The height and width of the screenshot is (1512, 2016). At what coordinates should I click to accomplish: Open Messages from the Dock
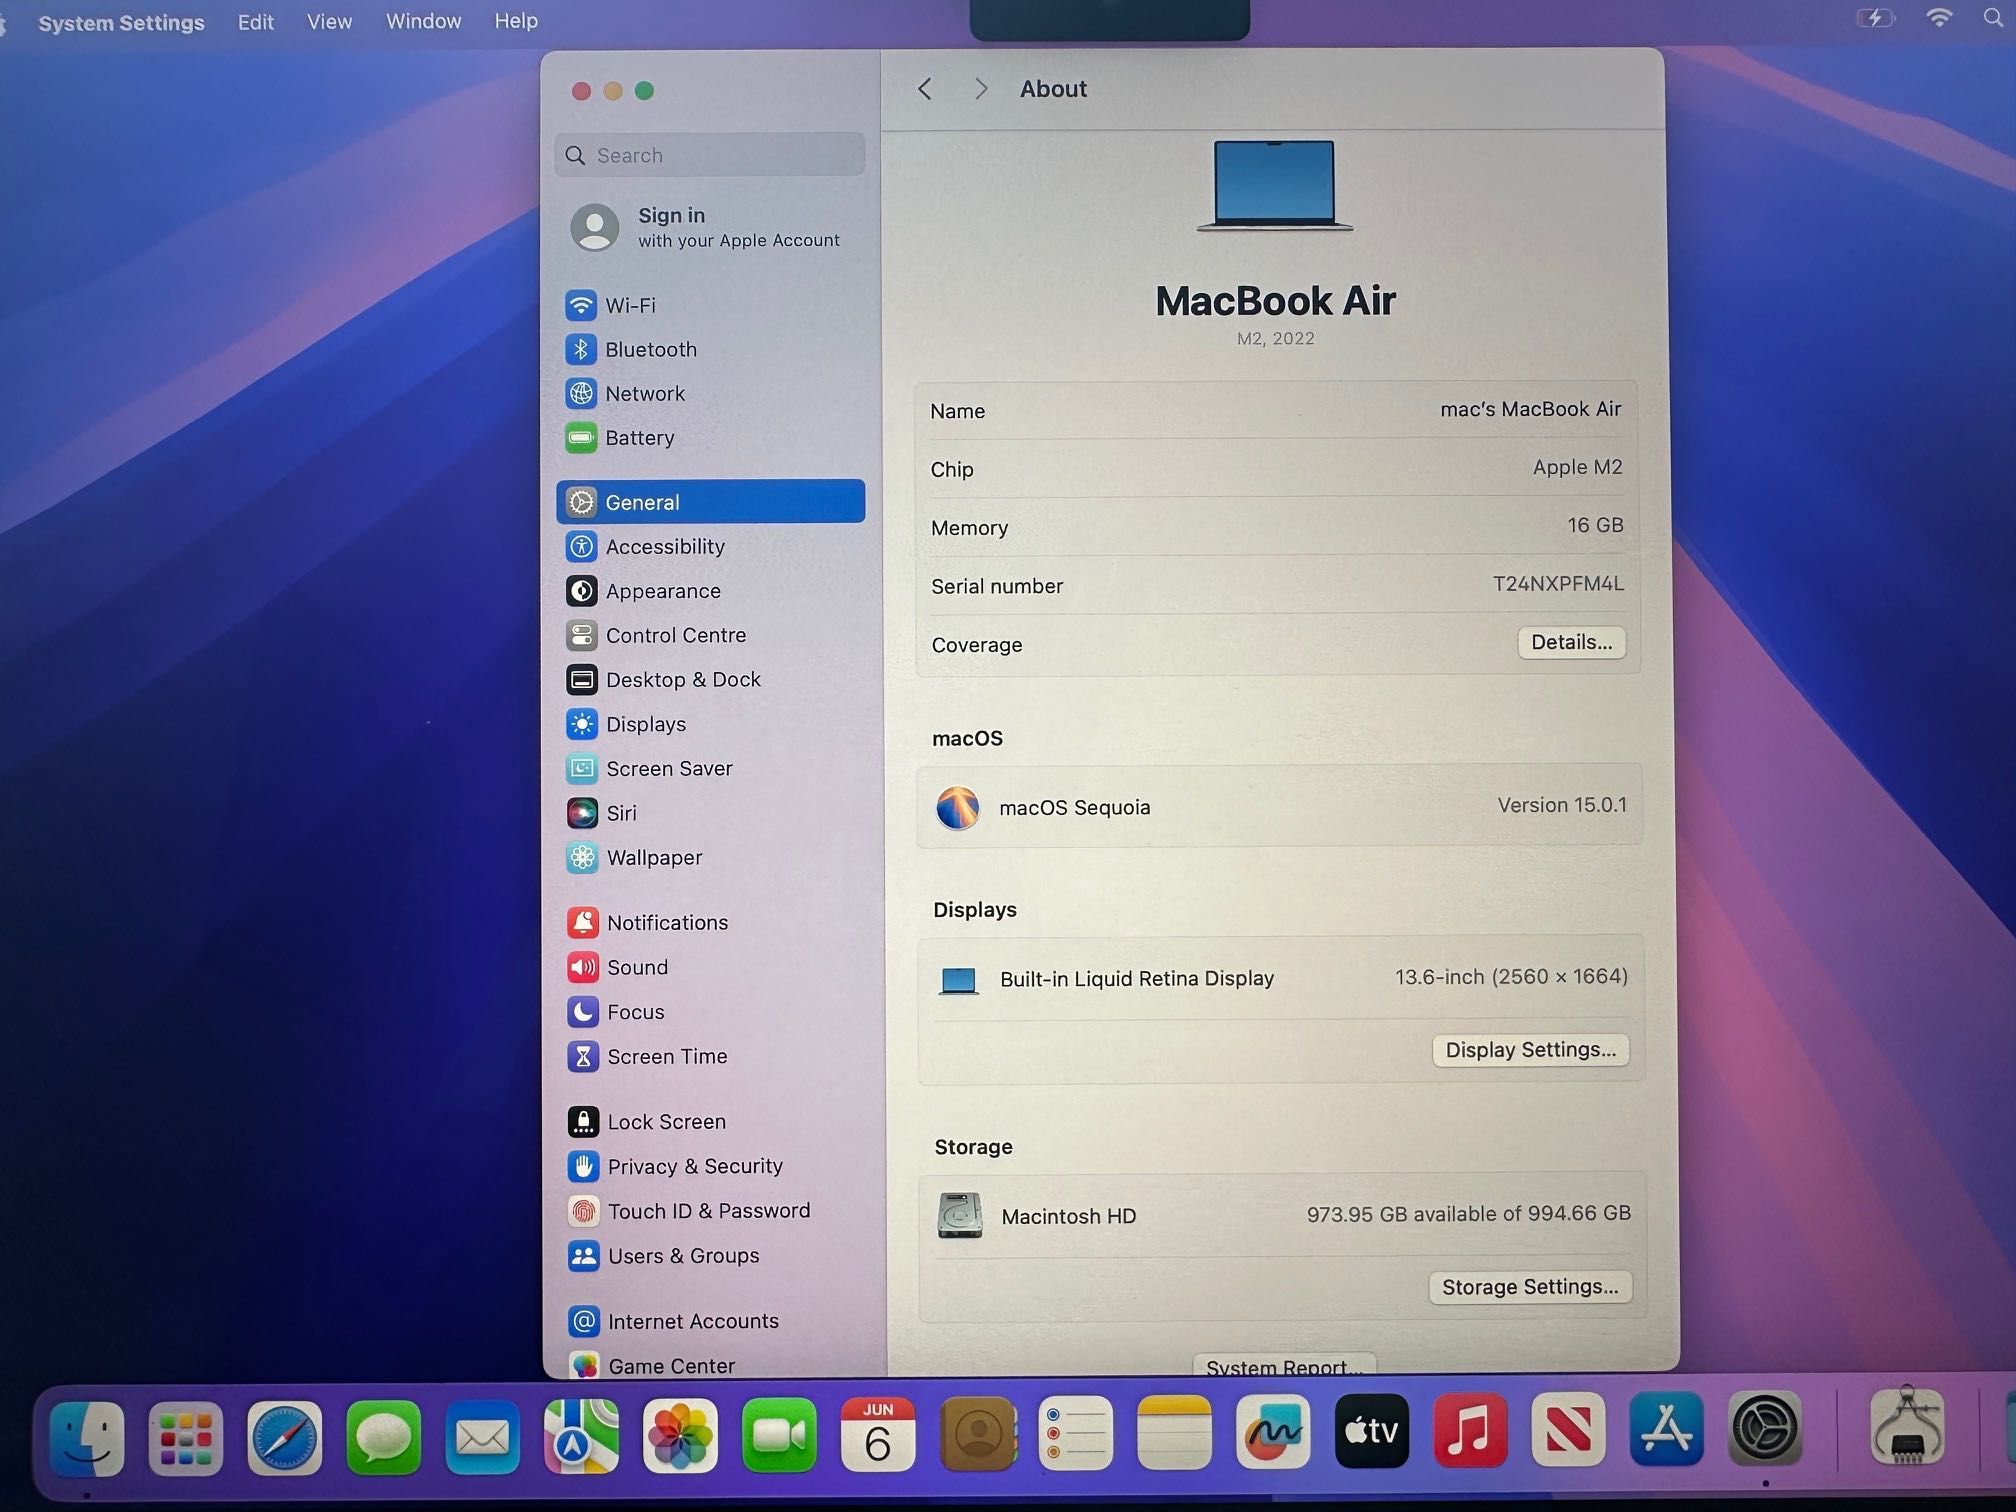pos(384,1438)
